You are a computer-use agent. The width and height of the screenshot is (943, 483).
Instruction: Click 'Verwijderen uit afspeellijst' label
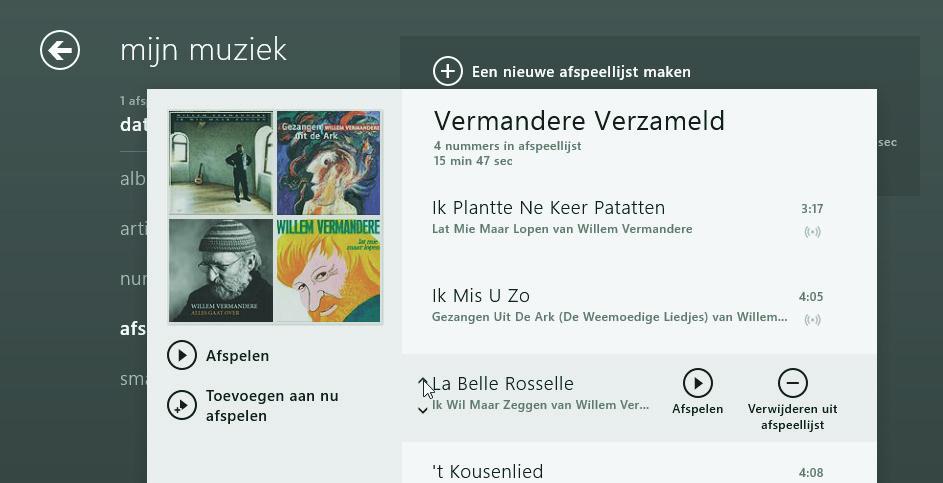coord(793,417)
